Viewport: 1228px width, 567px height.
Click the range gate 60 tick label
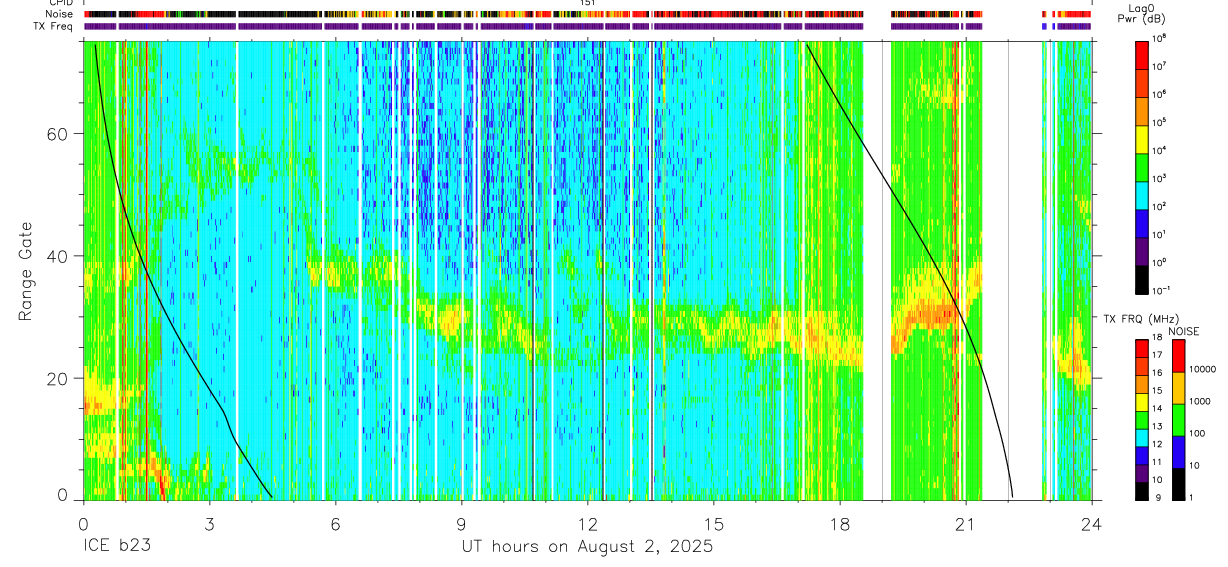[x=58, y=134]
